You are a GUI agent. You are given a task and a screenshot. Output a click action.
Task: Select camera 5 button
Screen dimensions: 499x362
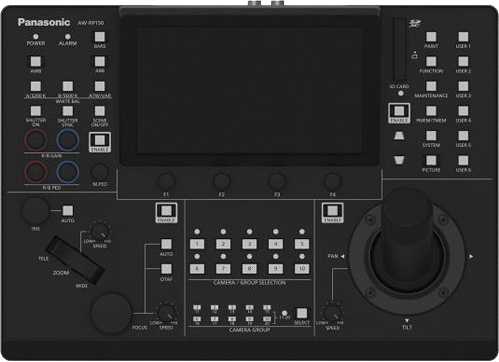point(302,244)
